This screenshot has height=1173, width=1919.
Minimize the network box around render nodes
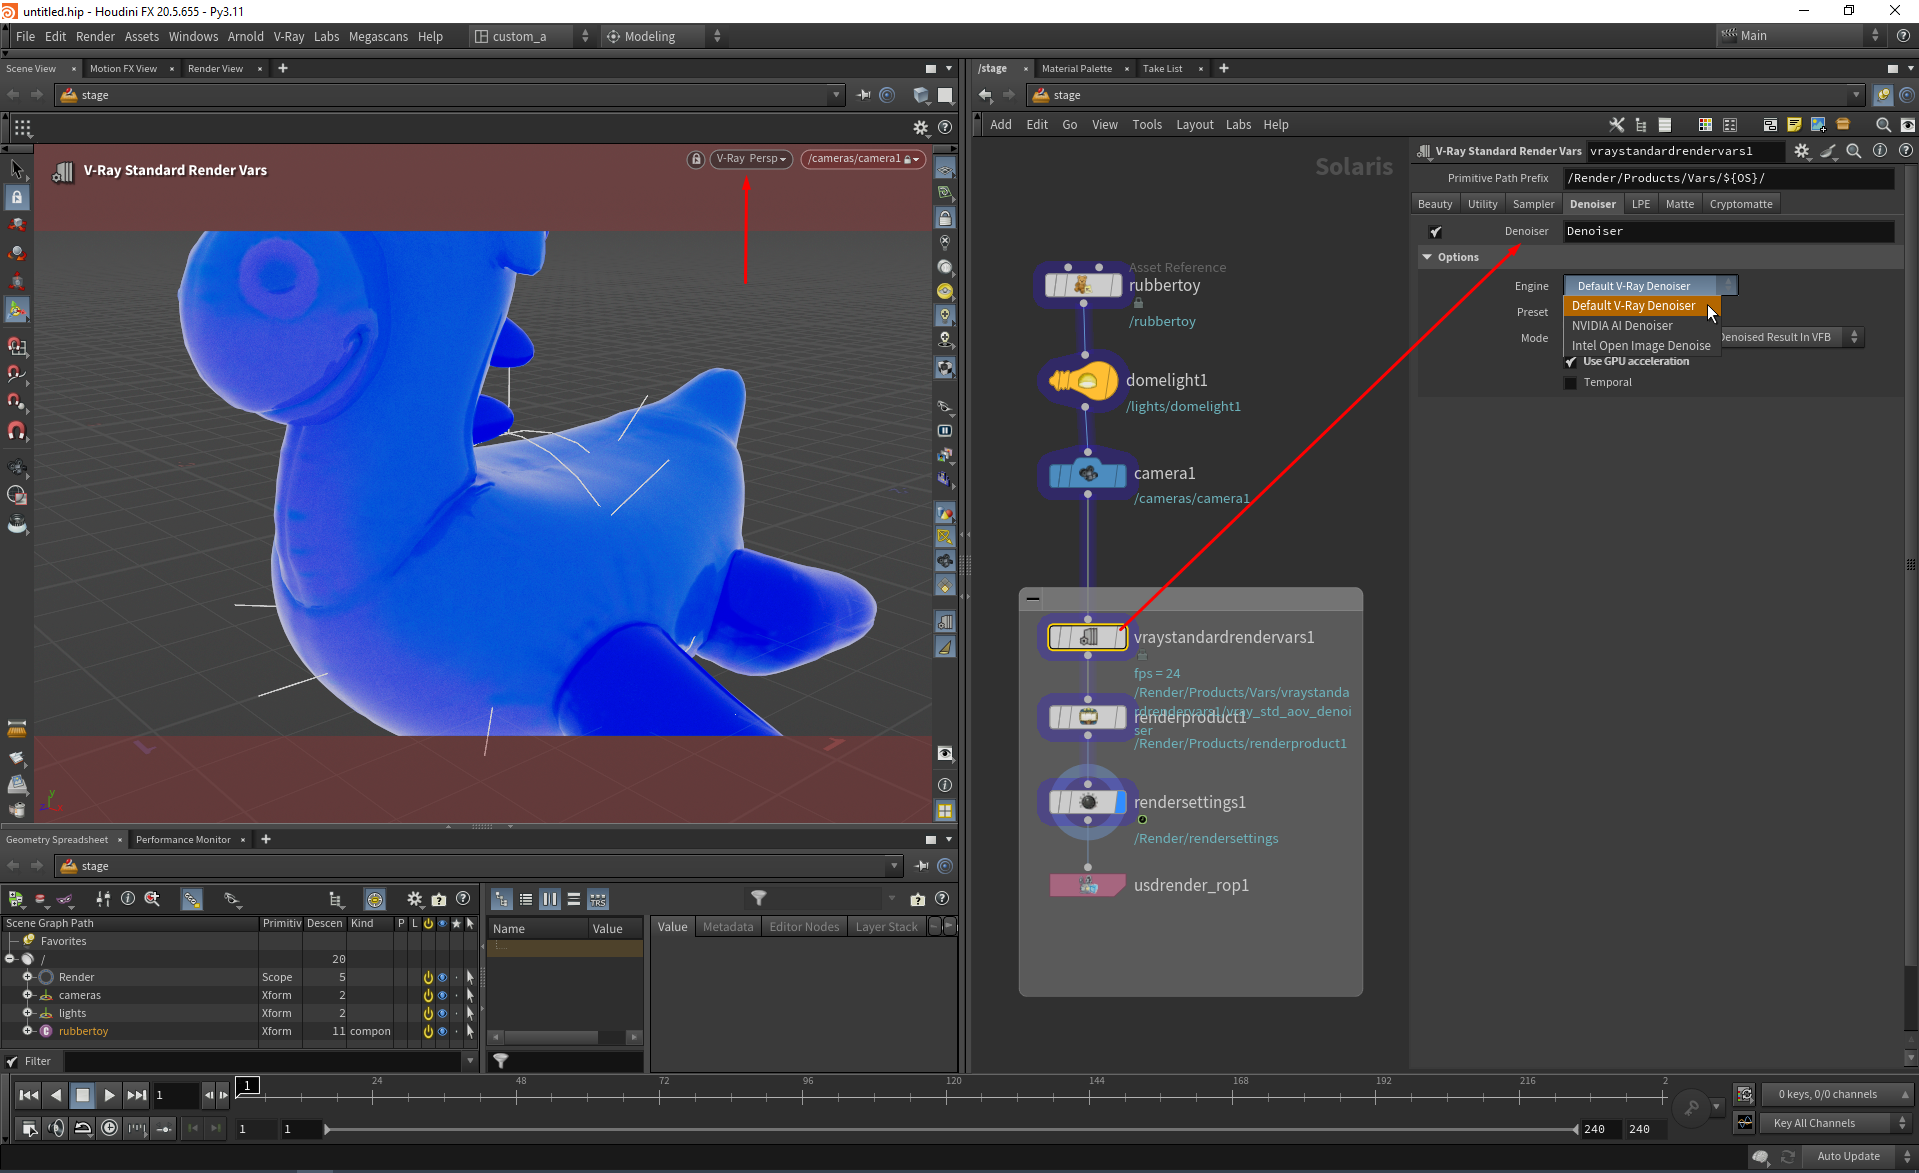coord(1033,599)
